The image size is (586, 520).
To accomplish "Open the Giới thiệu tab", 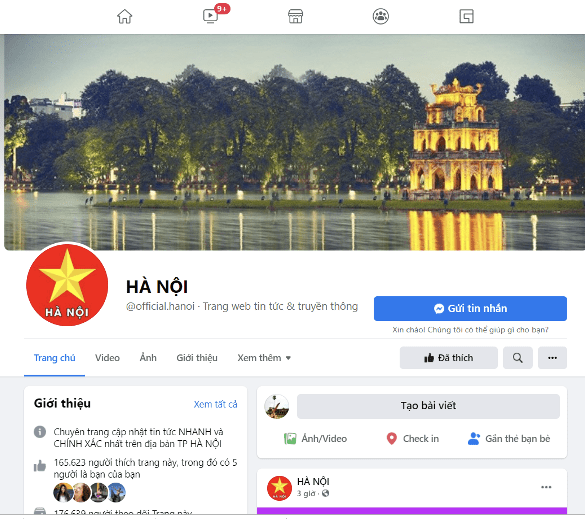I will (x=197, y=358).
